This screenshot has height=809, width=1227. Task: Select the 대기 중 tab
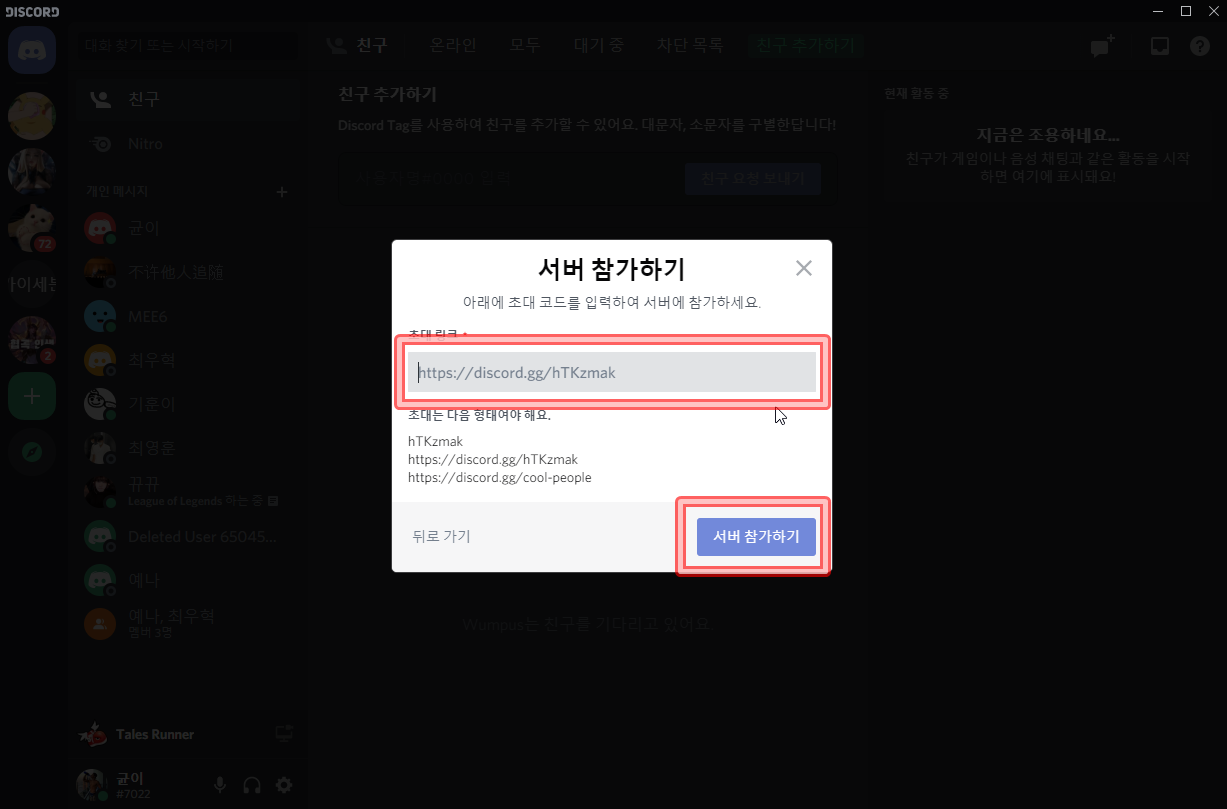[599, 45]
